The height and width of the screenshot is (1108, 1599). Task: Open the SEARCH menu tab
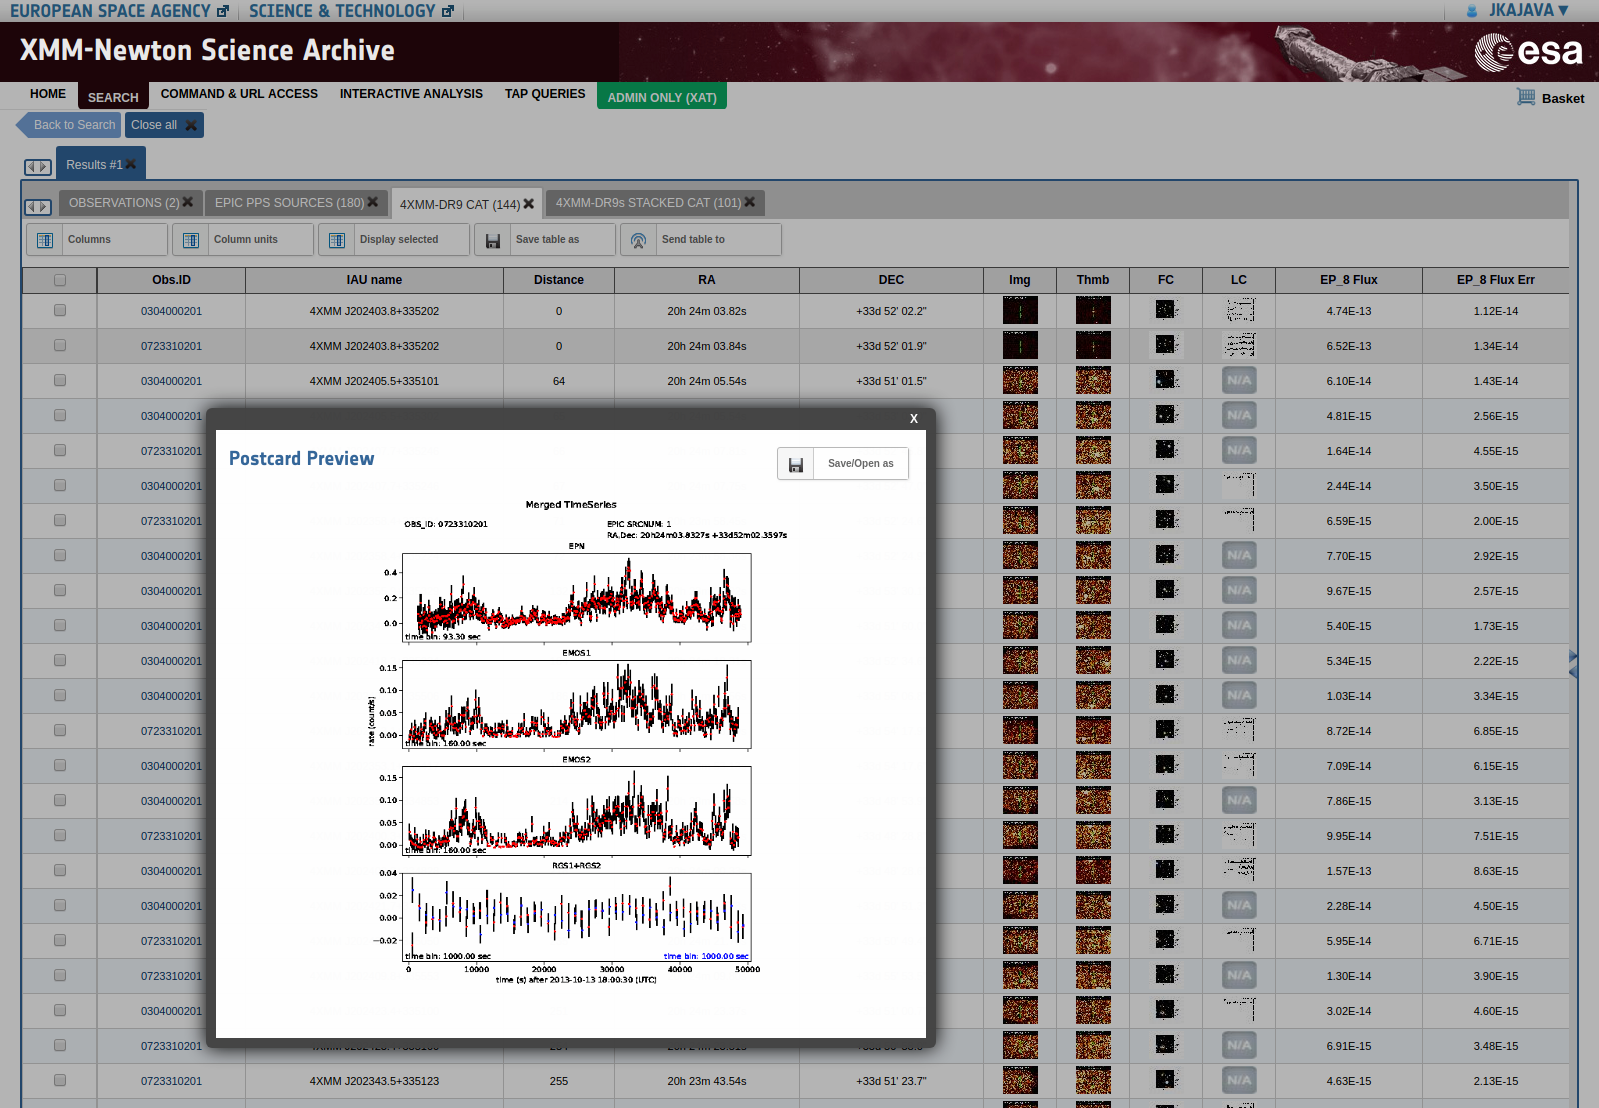click(x=113, y=97)
